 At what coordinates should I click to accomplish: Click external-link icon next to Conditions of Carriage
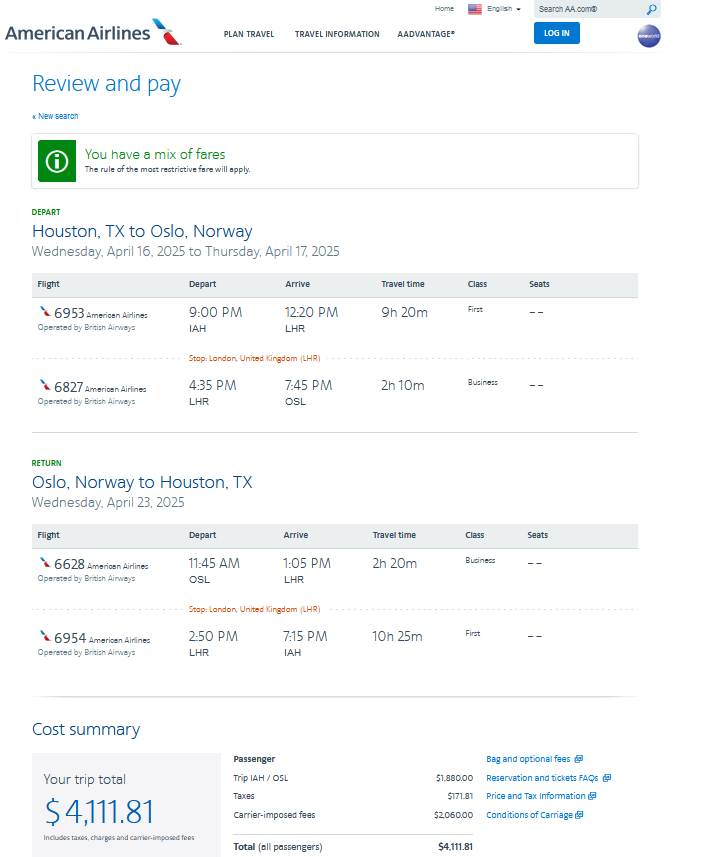tap(579, 814)
